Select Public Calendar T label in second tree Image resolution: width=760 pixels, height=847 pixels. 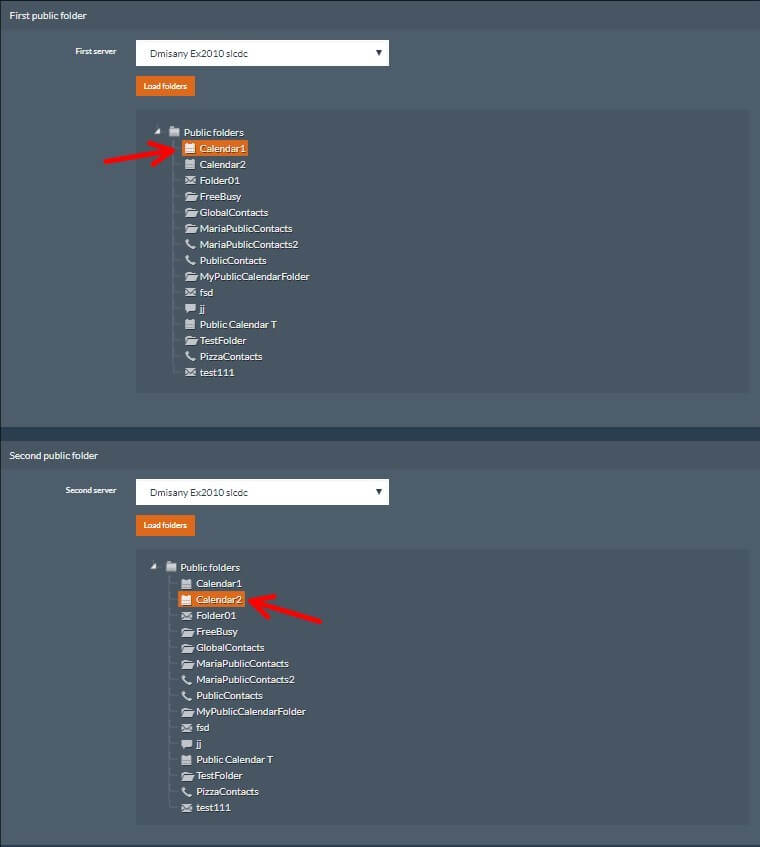pyautogui.click(x=235, y=759)
